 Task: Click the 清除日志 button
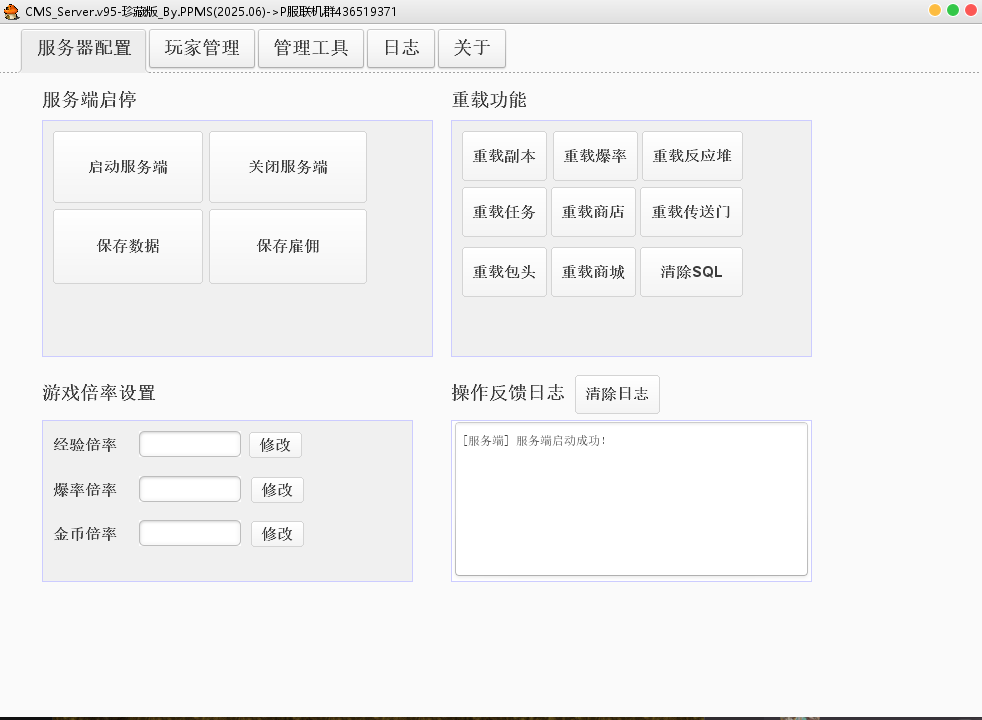click(617, 394)
